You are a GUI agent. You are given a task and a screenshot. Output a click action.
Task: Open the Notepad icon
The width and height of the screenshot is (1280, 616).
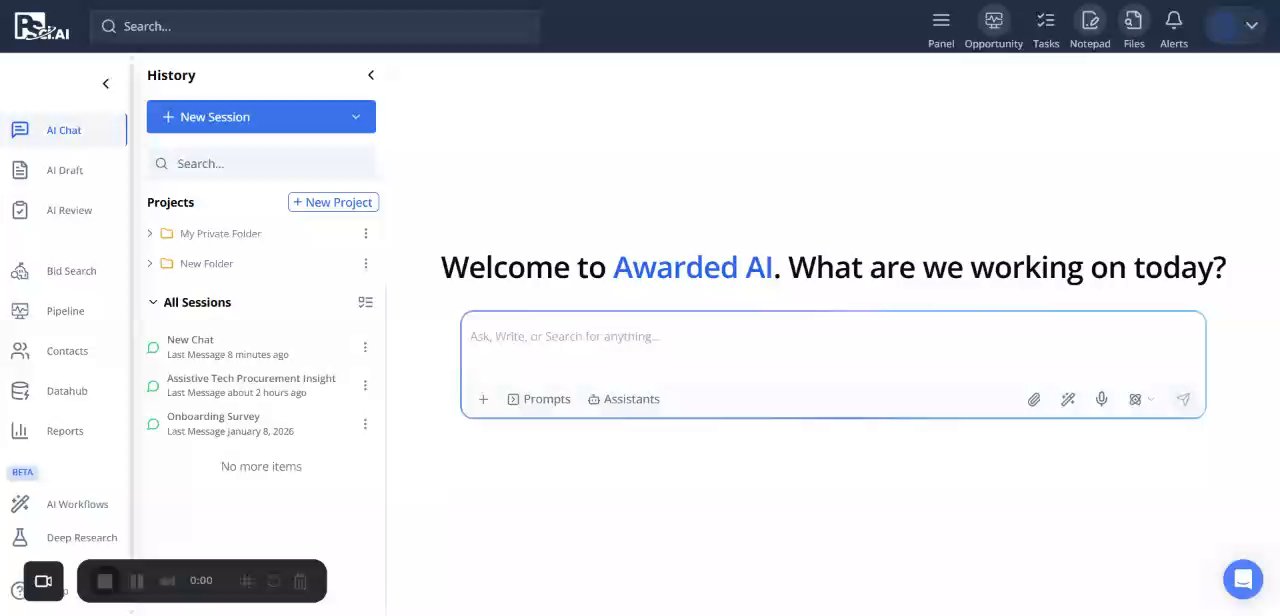1090,20
